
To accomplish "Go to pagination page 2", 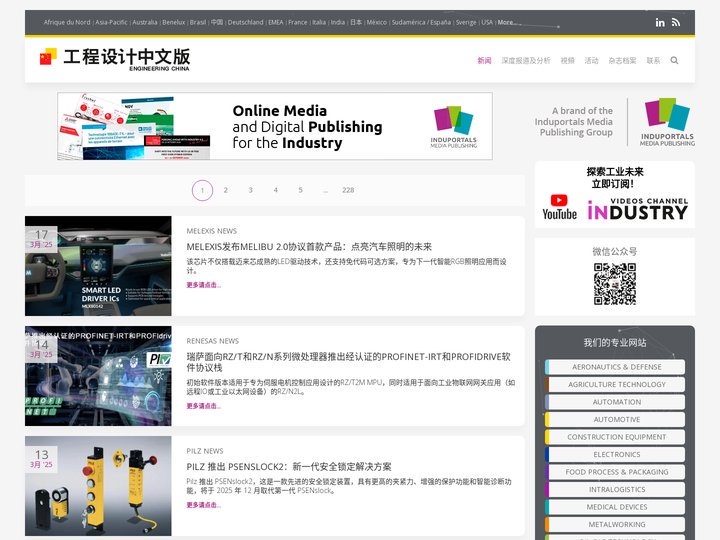I will click(225, 190).
